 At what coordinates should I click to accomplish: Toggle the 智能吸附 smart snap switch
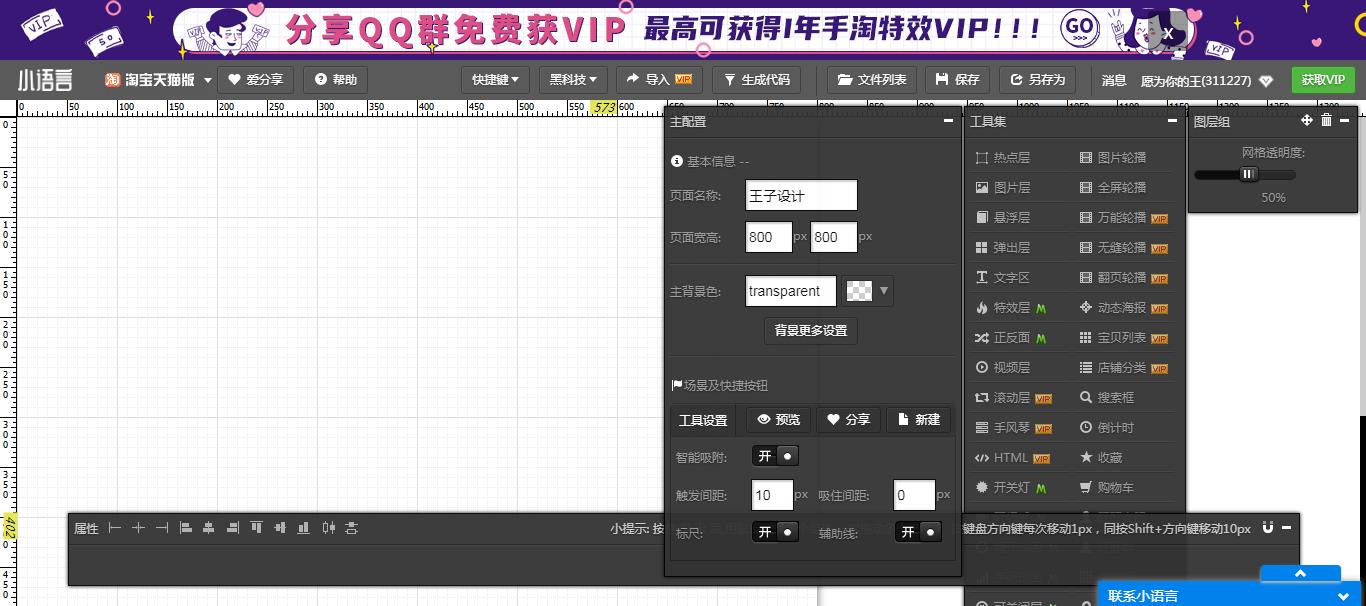(x=775, y=456)
